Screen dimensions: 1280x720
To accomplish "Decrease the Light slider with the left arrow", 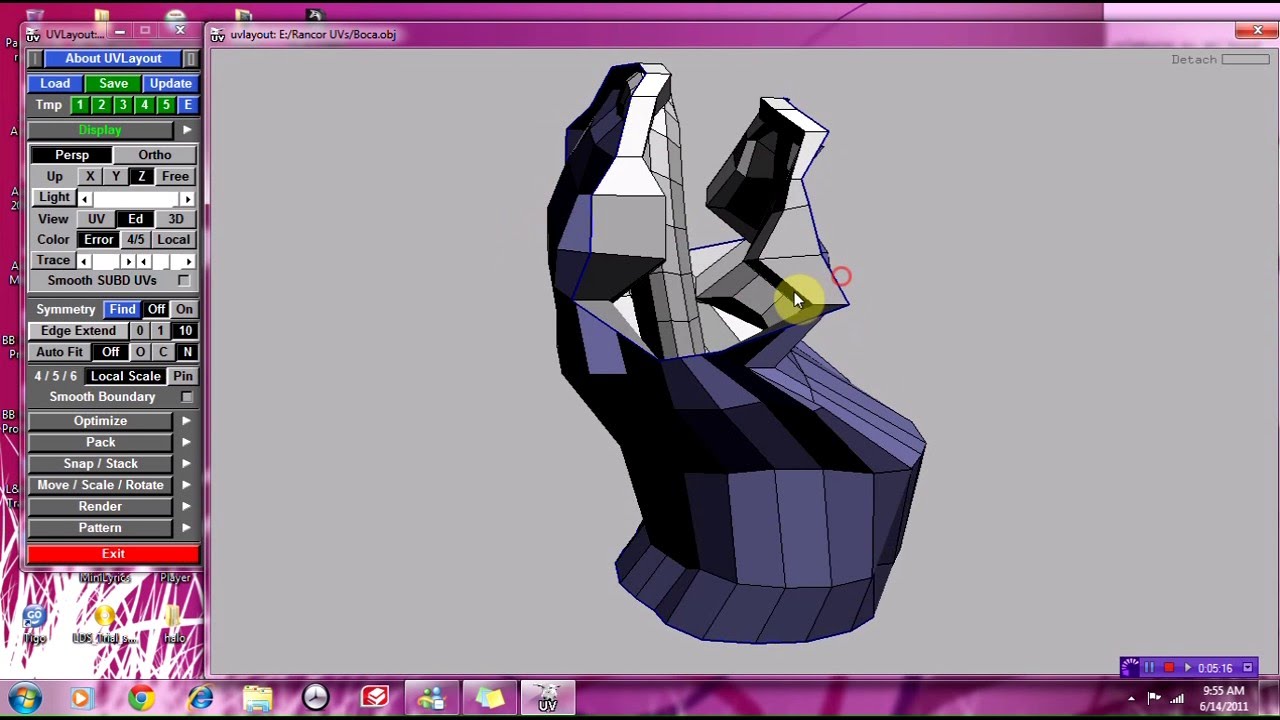I will click(x=85, y=199).
